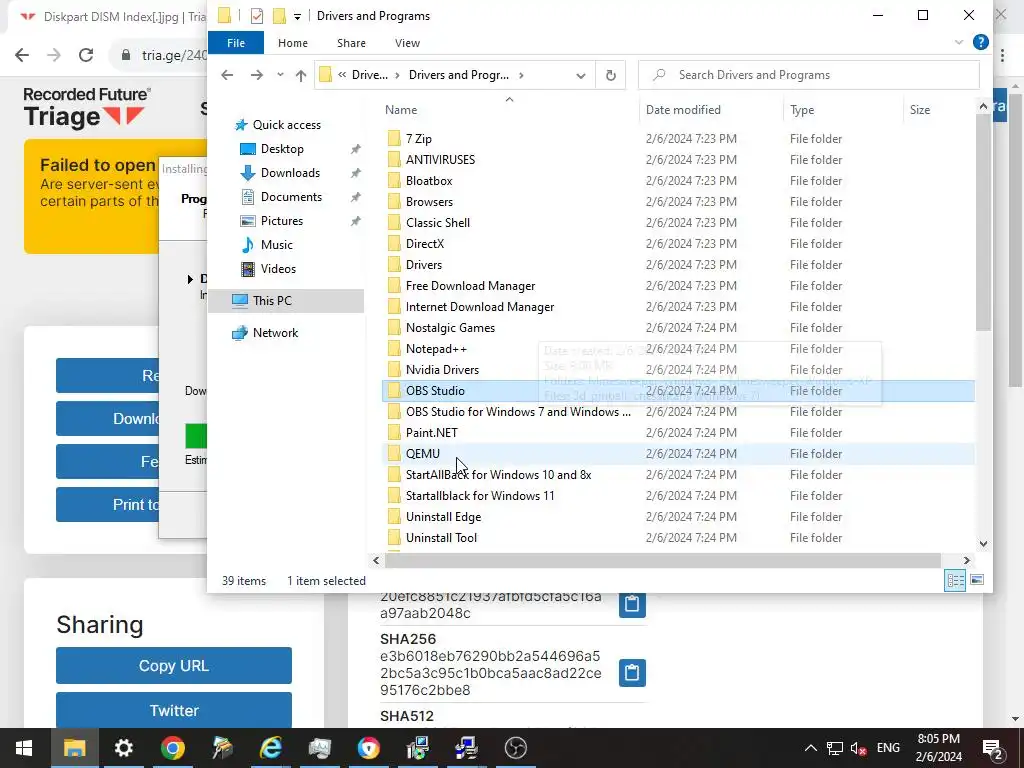Open OBS Studio from taskbar

tap(515, 748)
